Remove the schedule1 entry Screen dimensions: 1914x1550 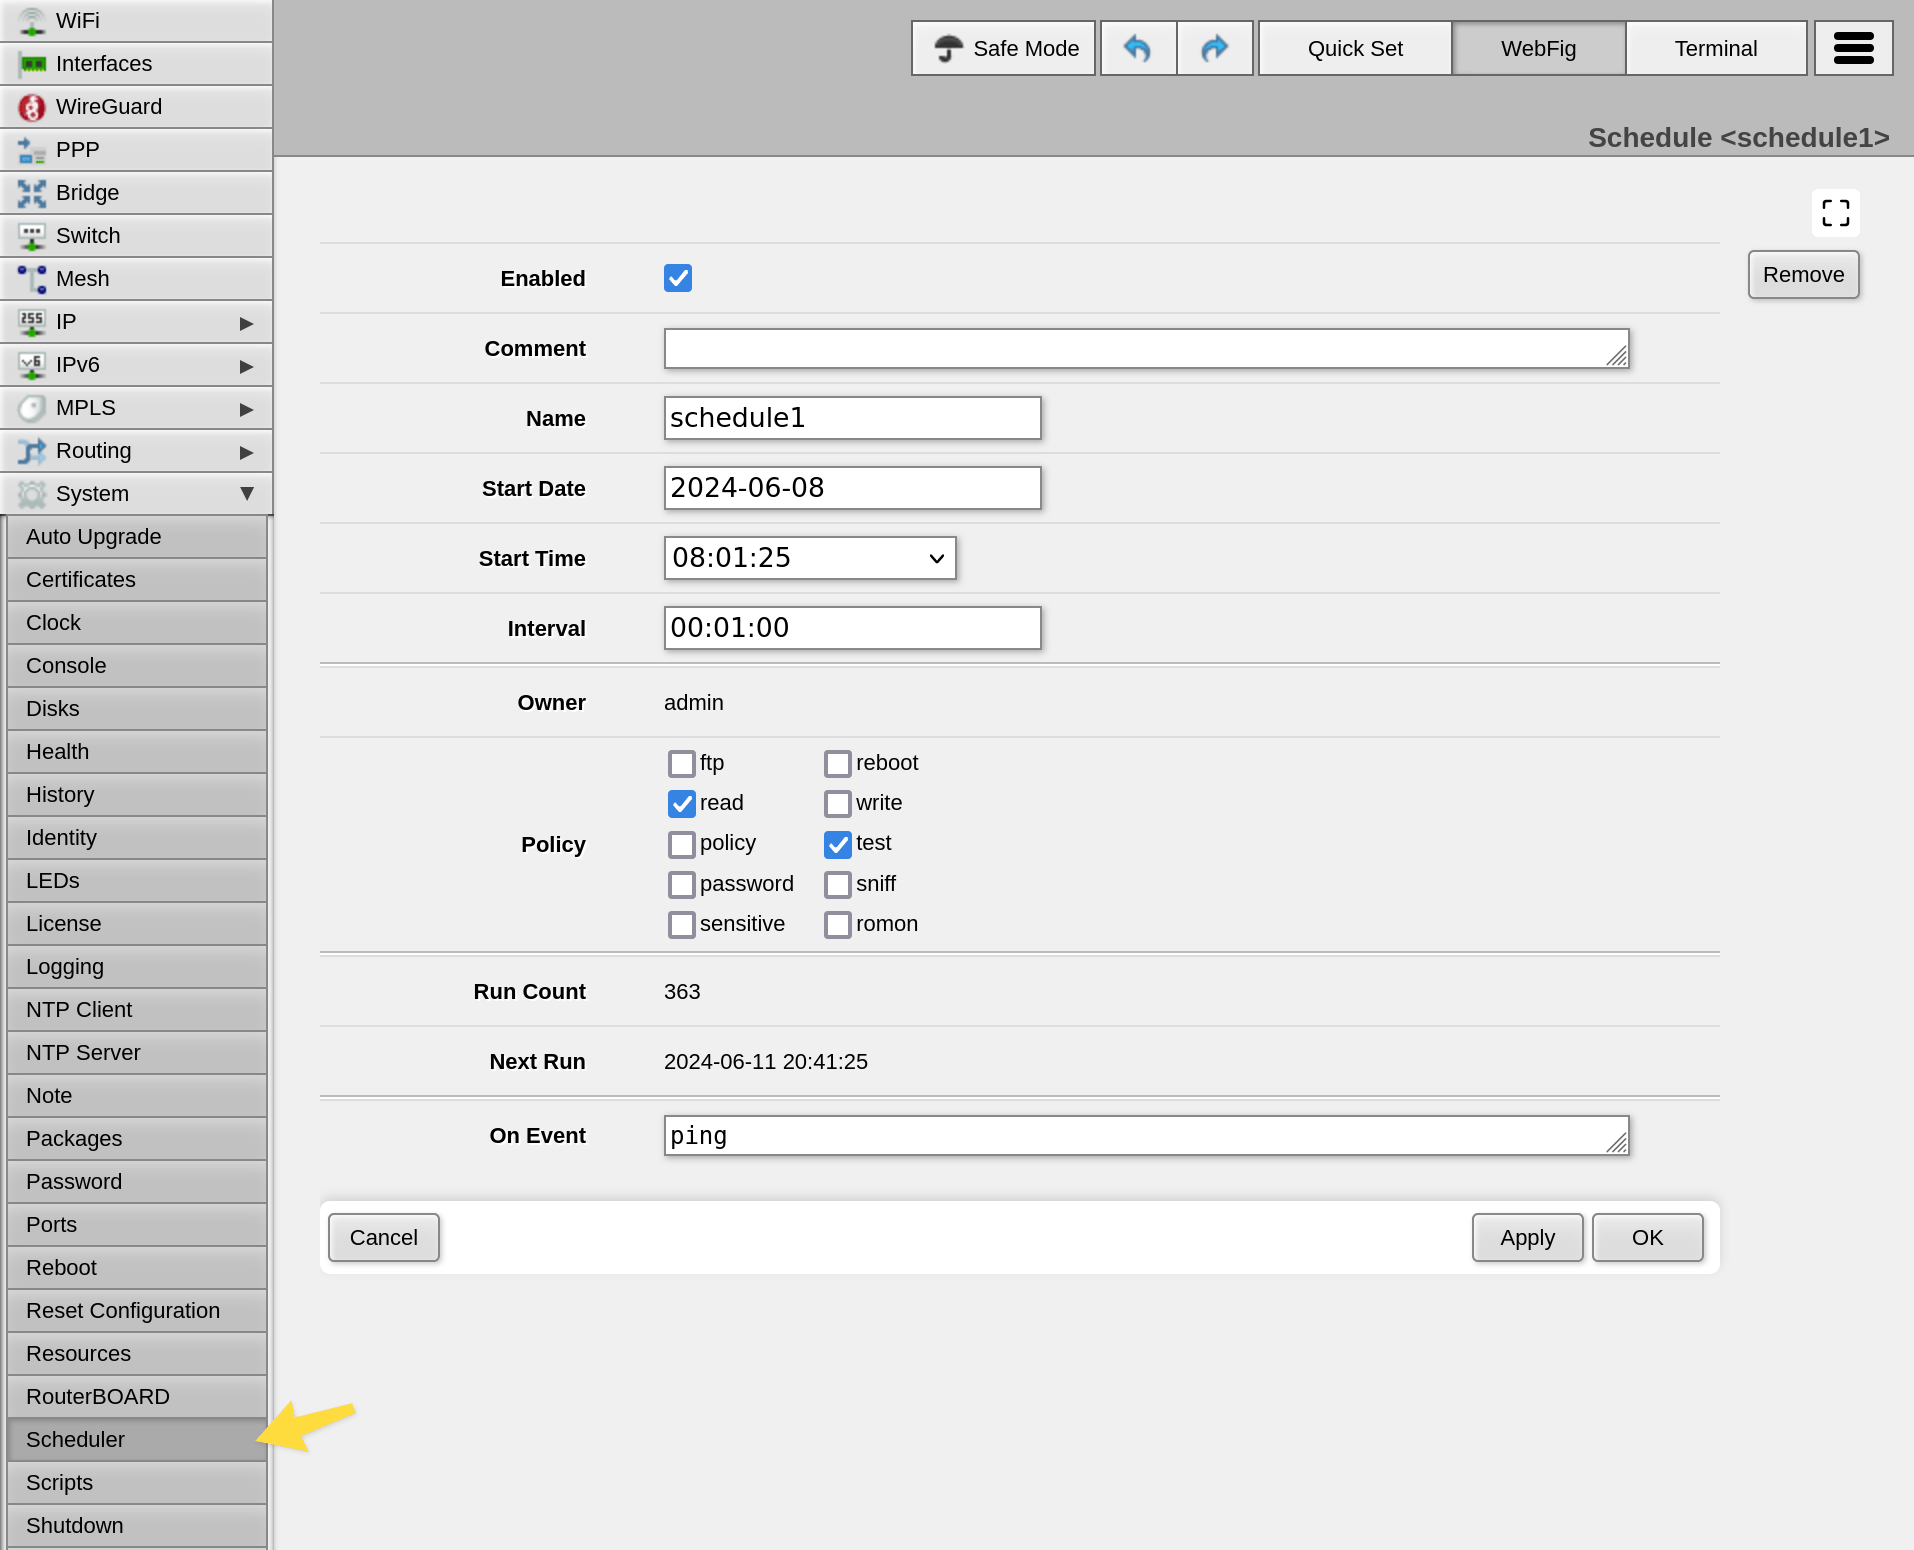click(1803, 274)
